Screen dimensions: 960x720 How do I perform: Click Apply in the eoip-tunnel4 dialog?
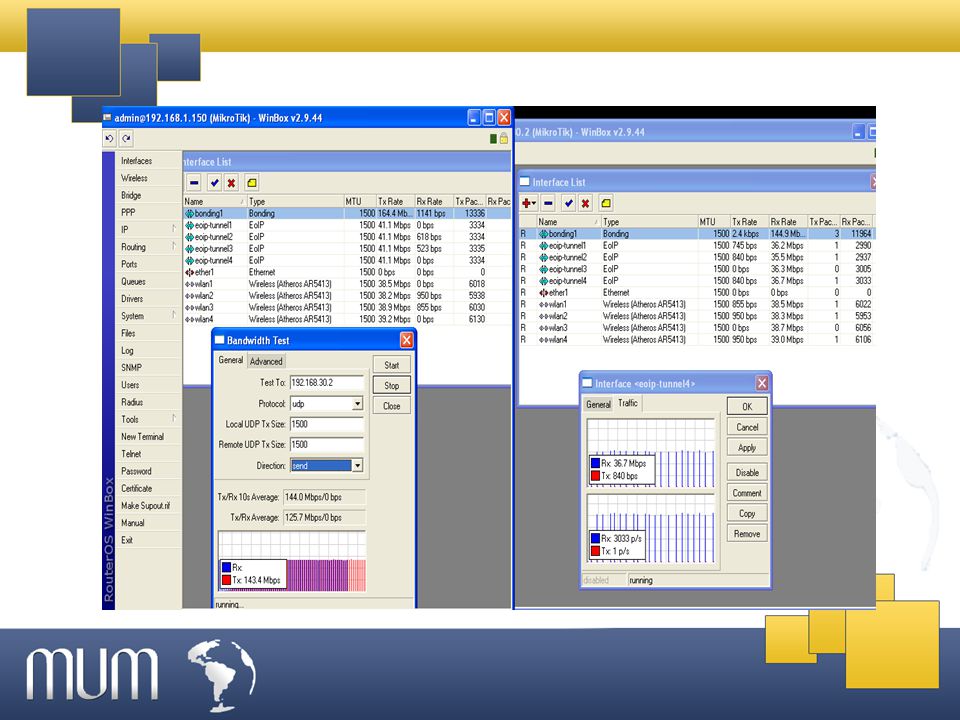click(x=747, y=448)
